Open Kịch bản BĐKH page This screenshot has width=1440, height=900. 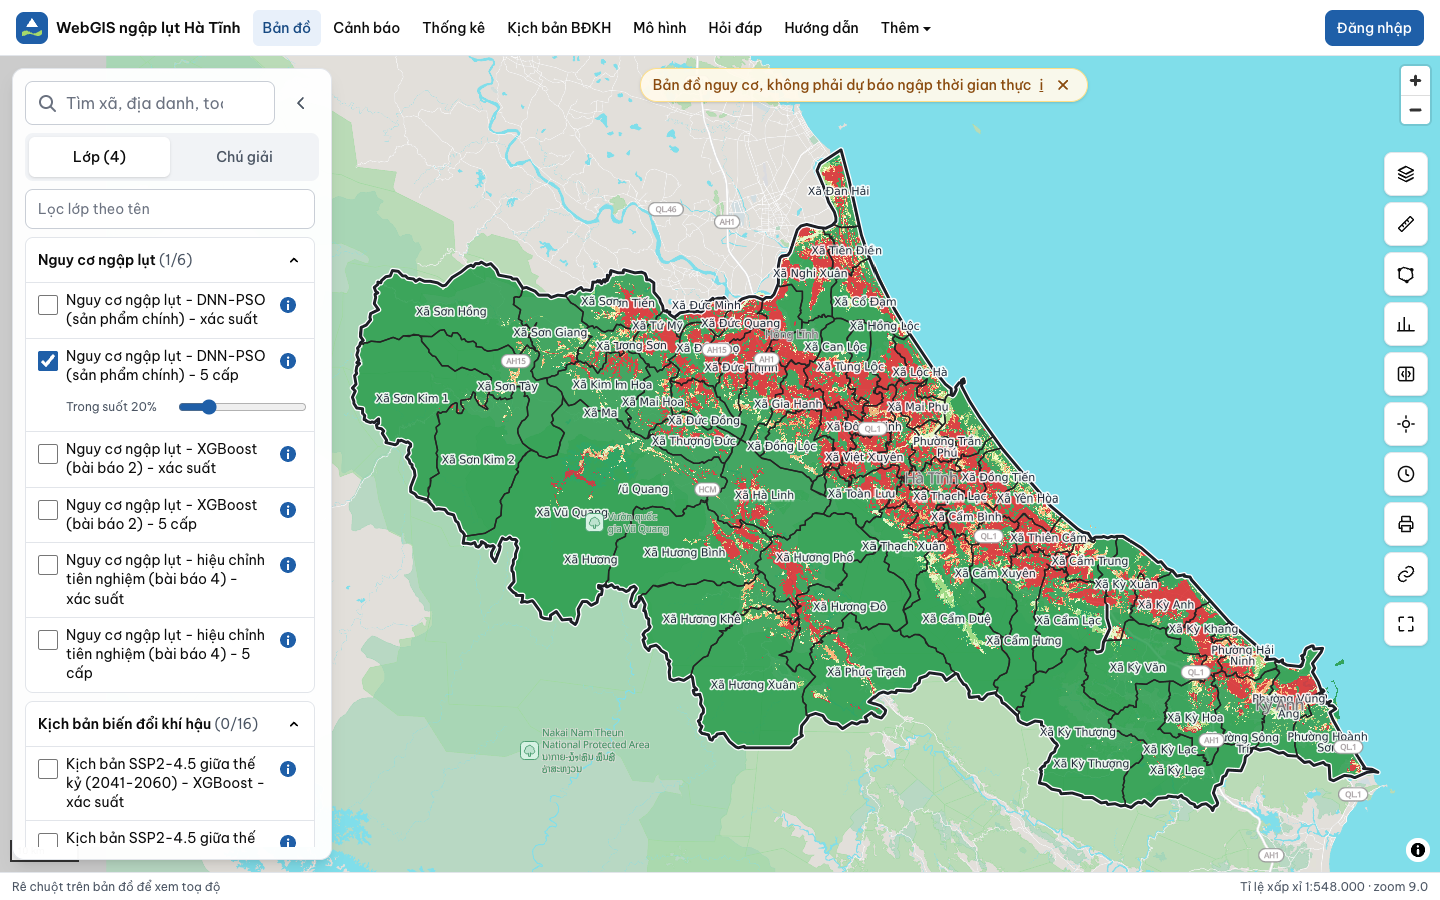point(559,28)
